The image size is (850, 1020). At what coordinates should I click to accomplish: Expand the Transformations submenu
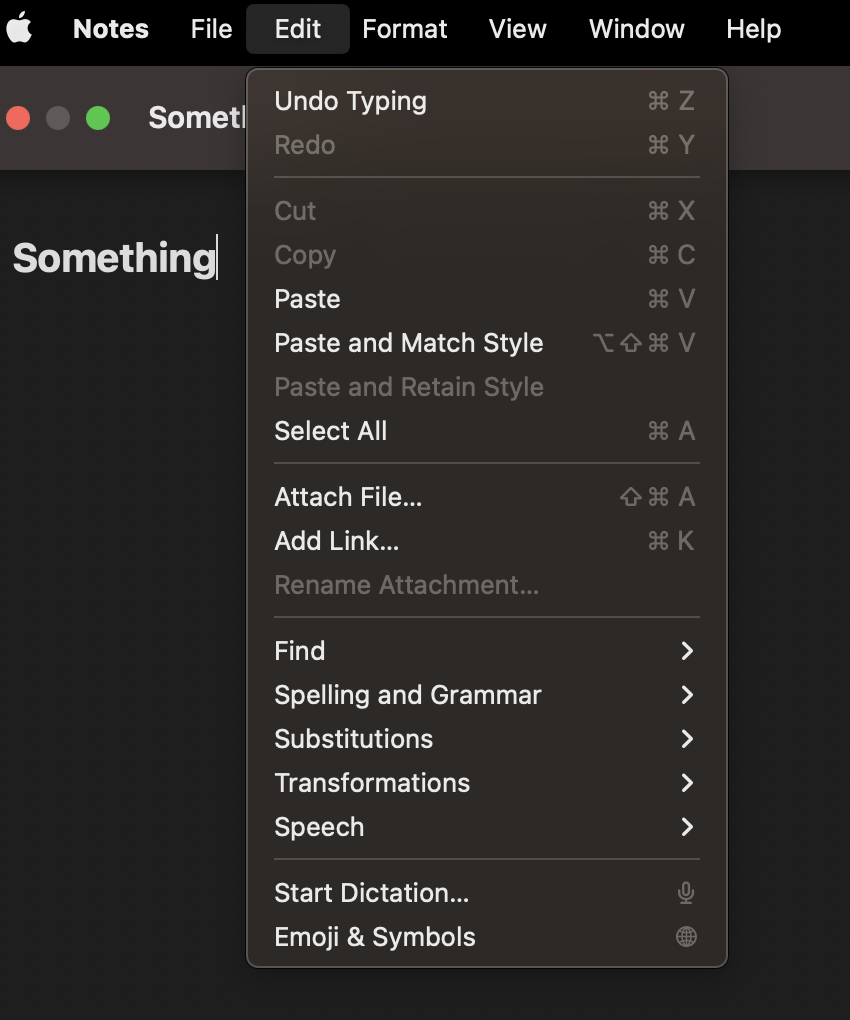tap(372, 783)
